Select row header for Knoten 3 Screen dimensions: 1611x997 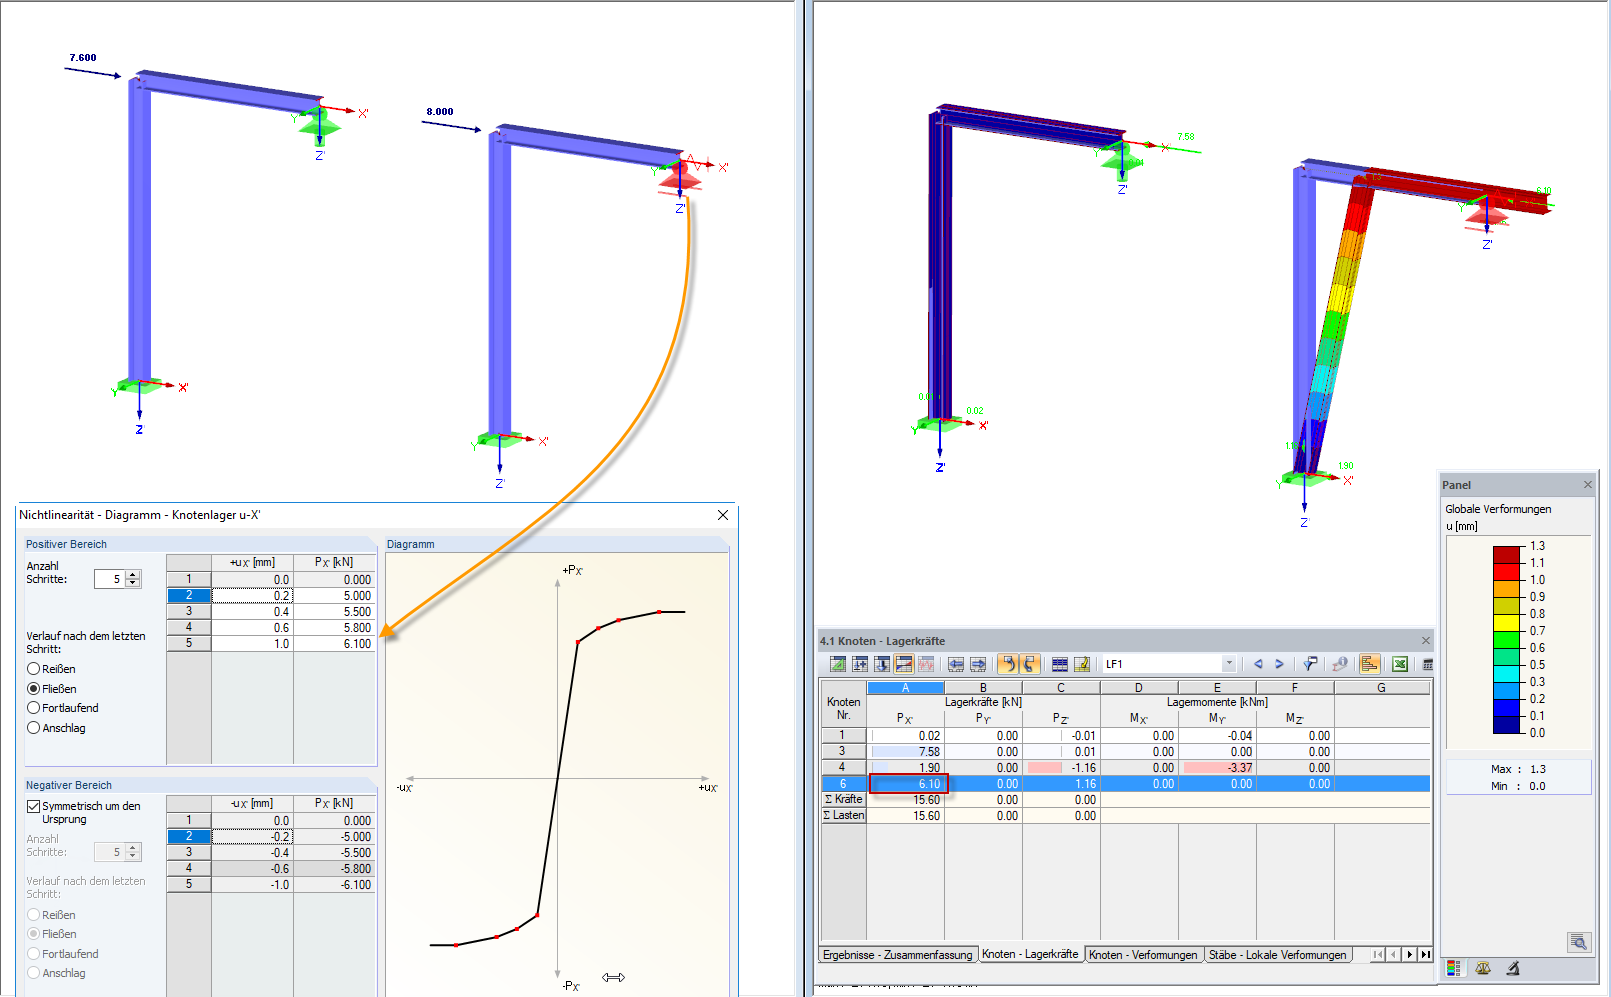click(x=843, y=751)
